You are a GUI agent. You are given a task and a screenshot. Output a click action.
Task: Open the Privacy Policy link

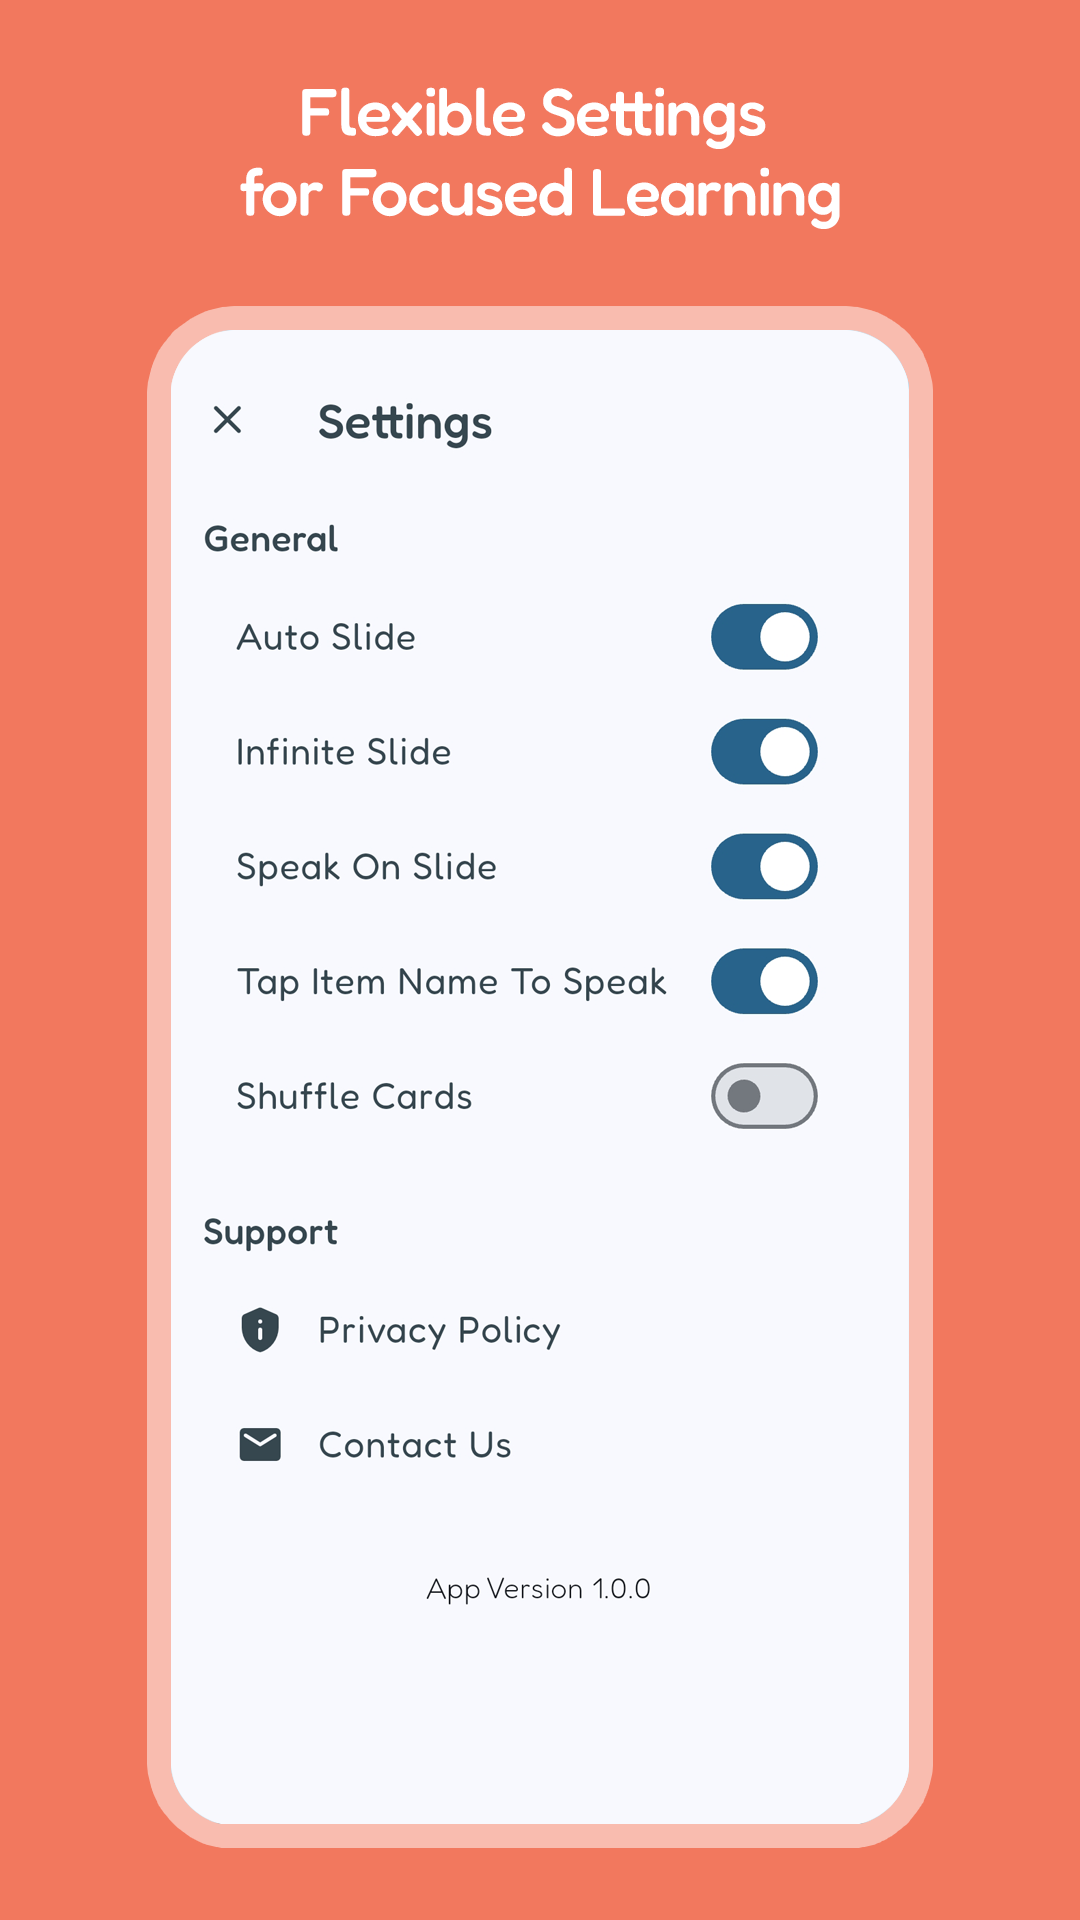tap(439, 1331)
